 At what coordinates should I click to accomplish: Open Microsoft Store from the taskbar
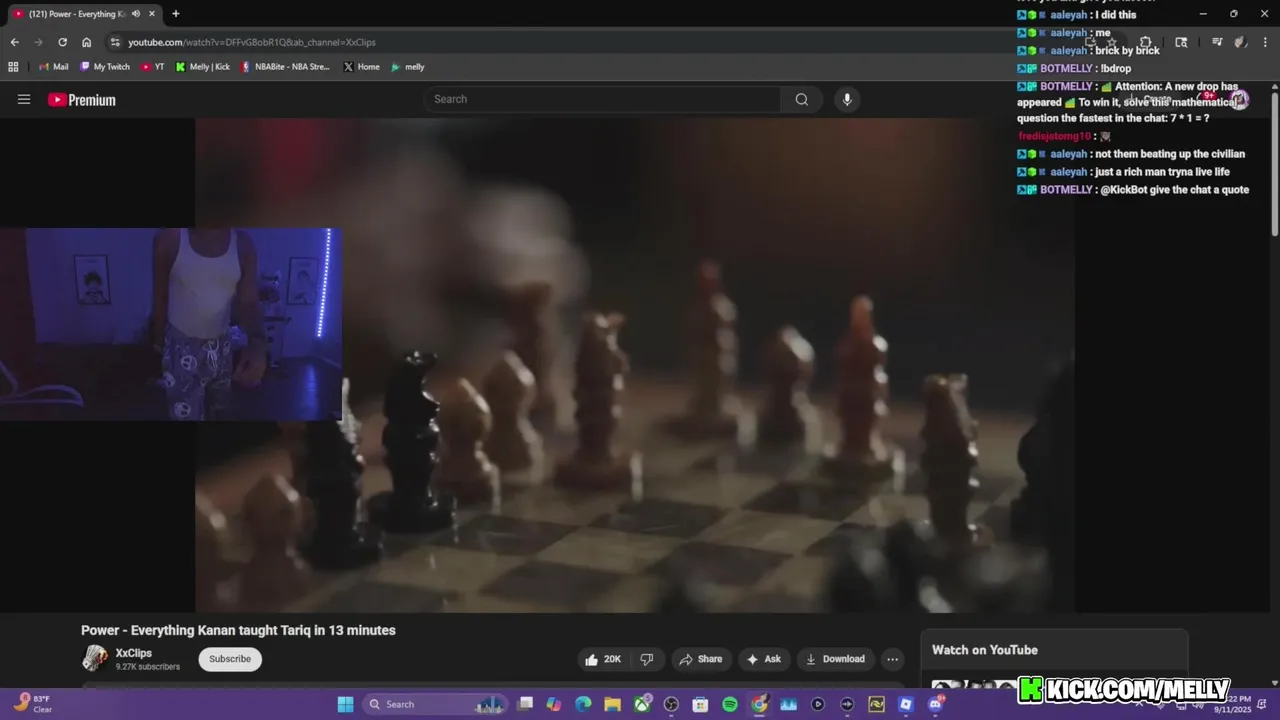pyautogui.click(x=700, y=704)
